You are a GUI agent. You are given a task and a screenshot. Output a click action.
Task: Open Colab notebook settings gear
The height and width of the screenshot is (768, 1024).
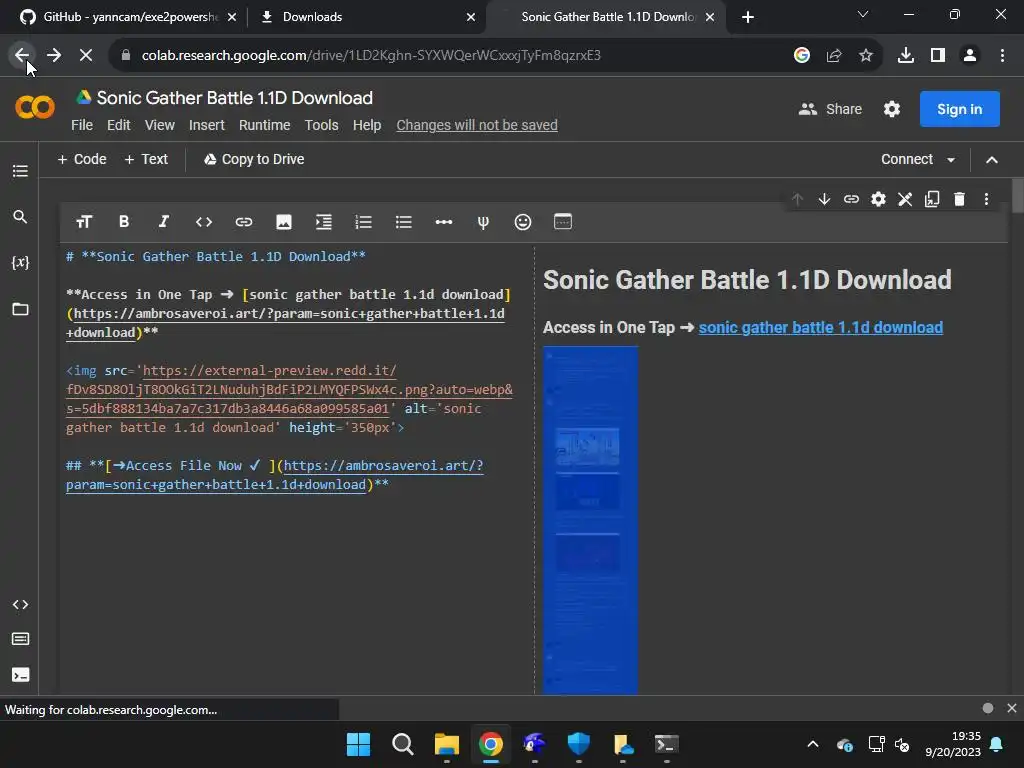point(892,109)
